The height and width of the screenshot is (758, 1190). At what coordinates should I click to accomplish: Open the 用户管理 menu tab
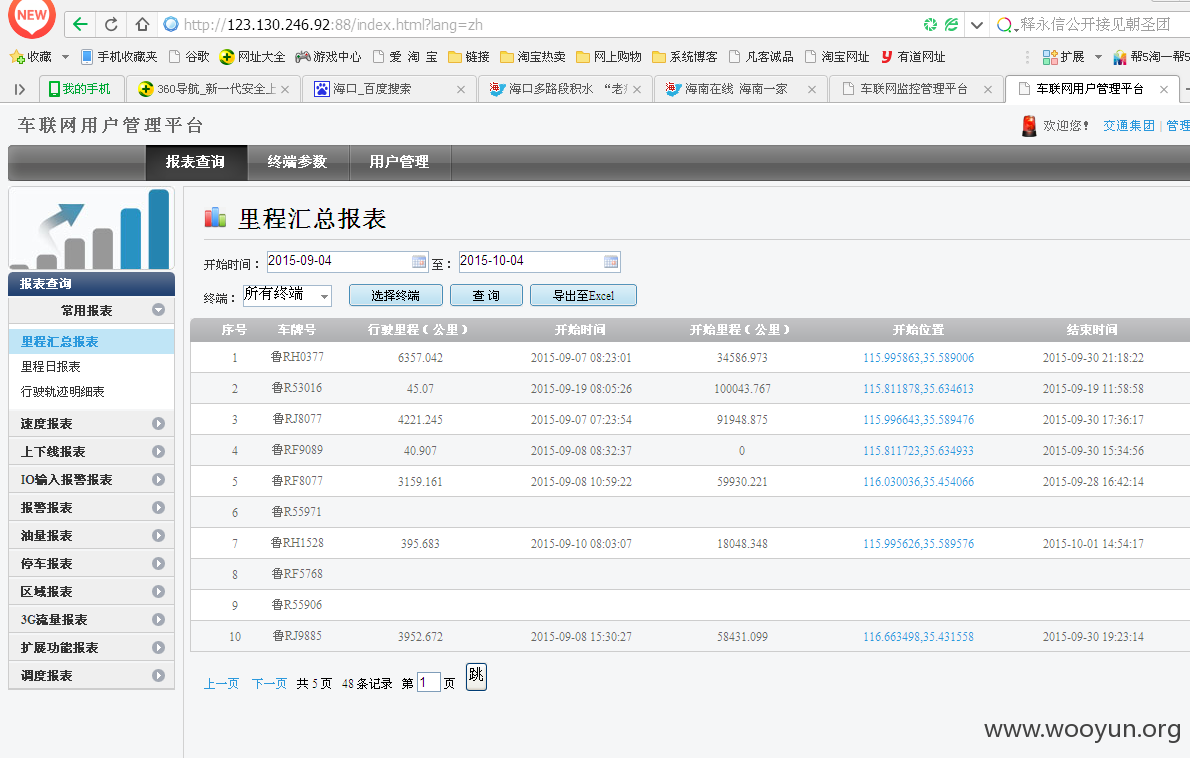pyautogui.click(x=399, y=162)
